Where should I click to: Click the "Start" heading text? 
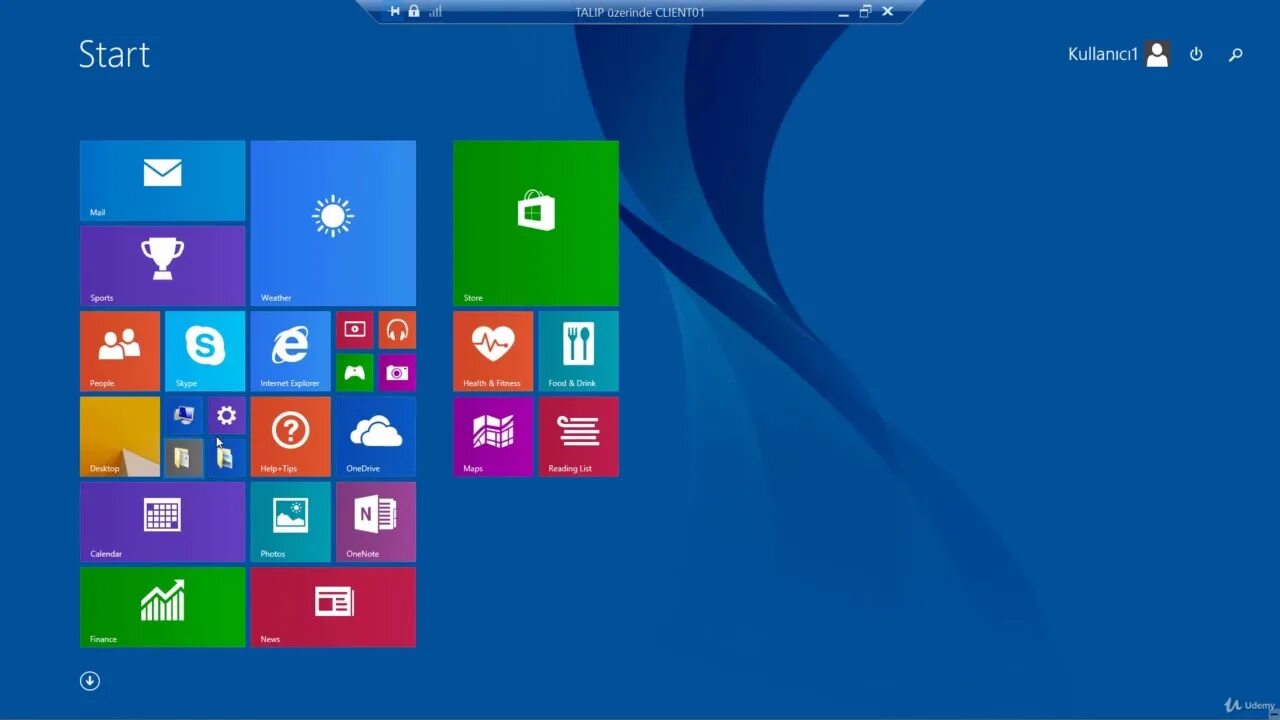point(114,54)
